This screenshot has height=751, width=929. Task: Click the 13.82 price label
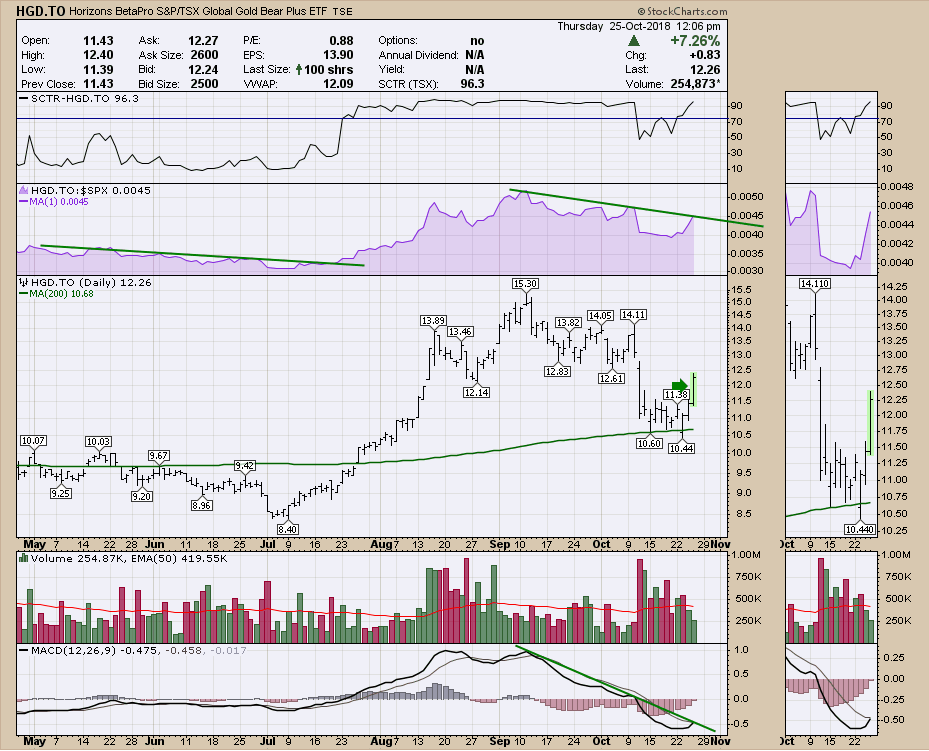click(568, 322)
